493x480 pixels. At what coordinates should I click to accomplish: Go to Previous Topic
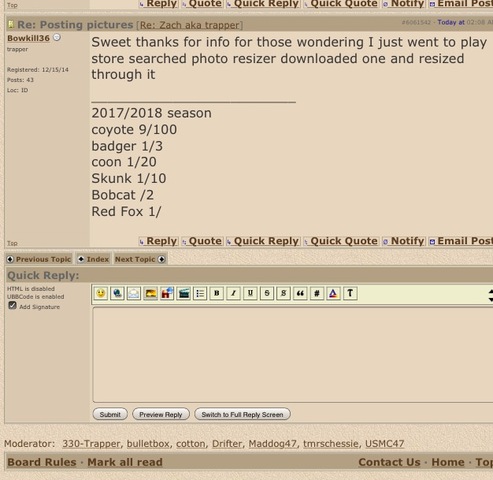pos(39,259)
